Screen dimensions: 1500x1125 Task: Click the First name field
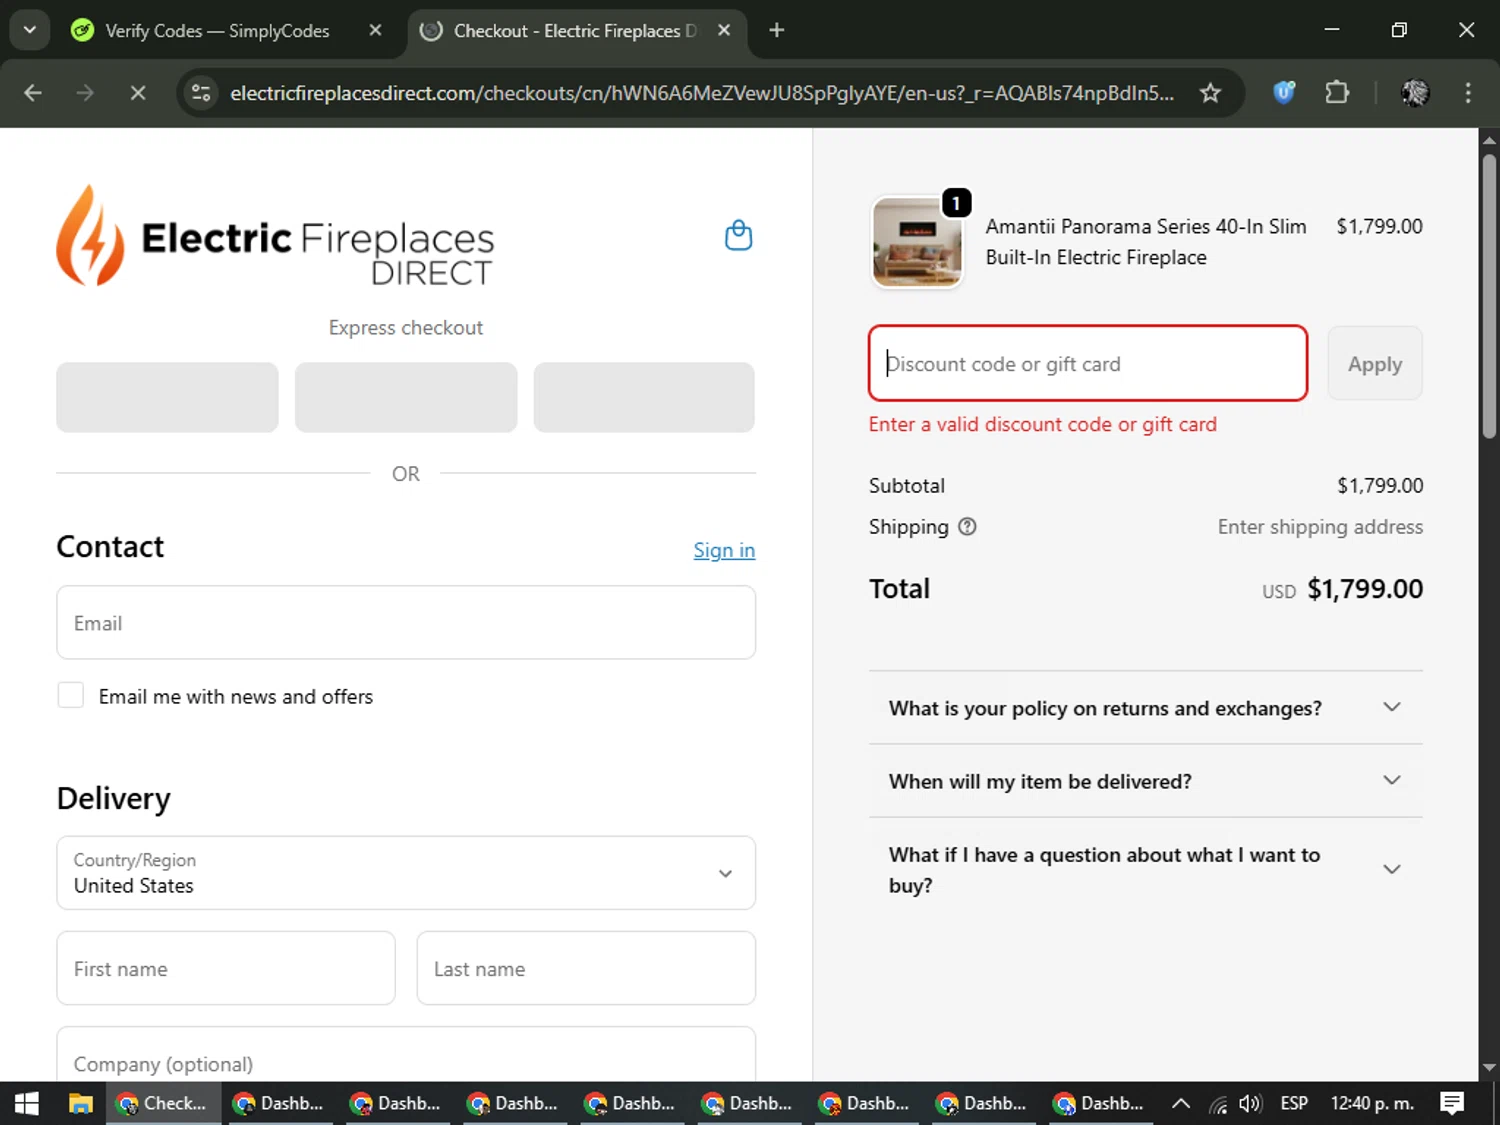[226, 968]
